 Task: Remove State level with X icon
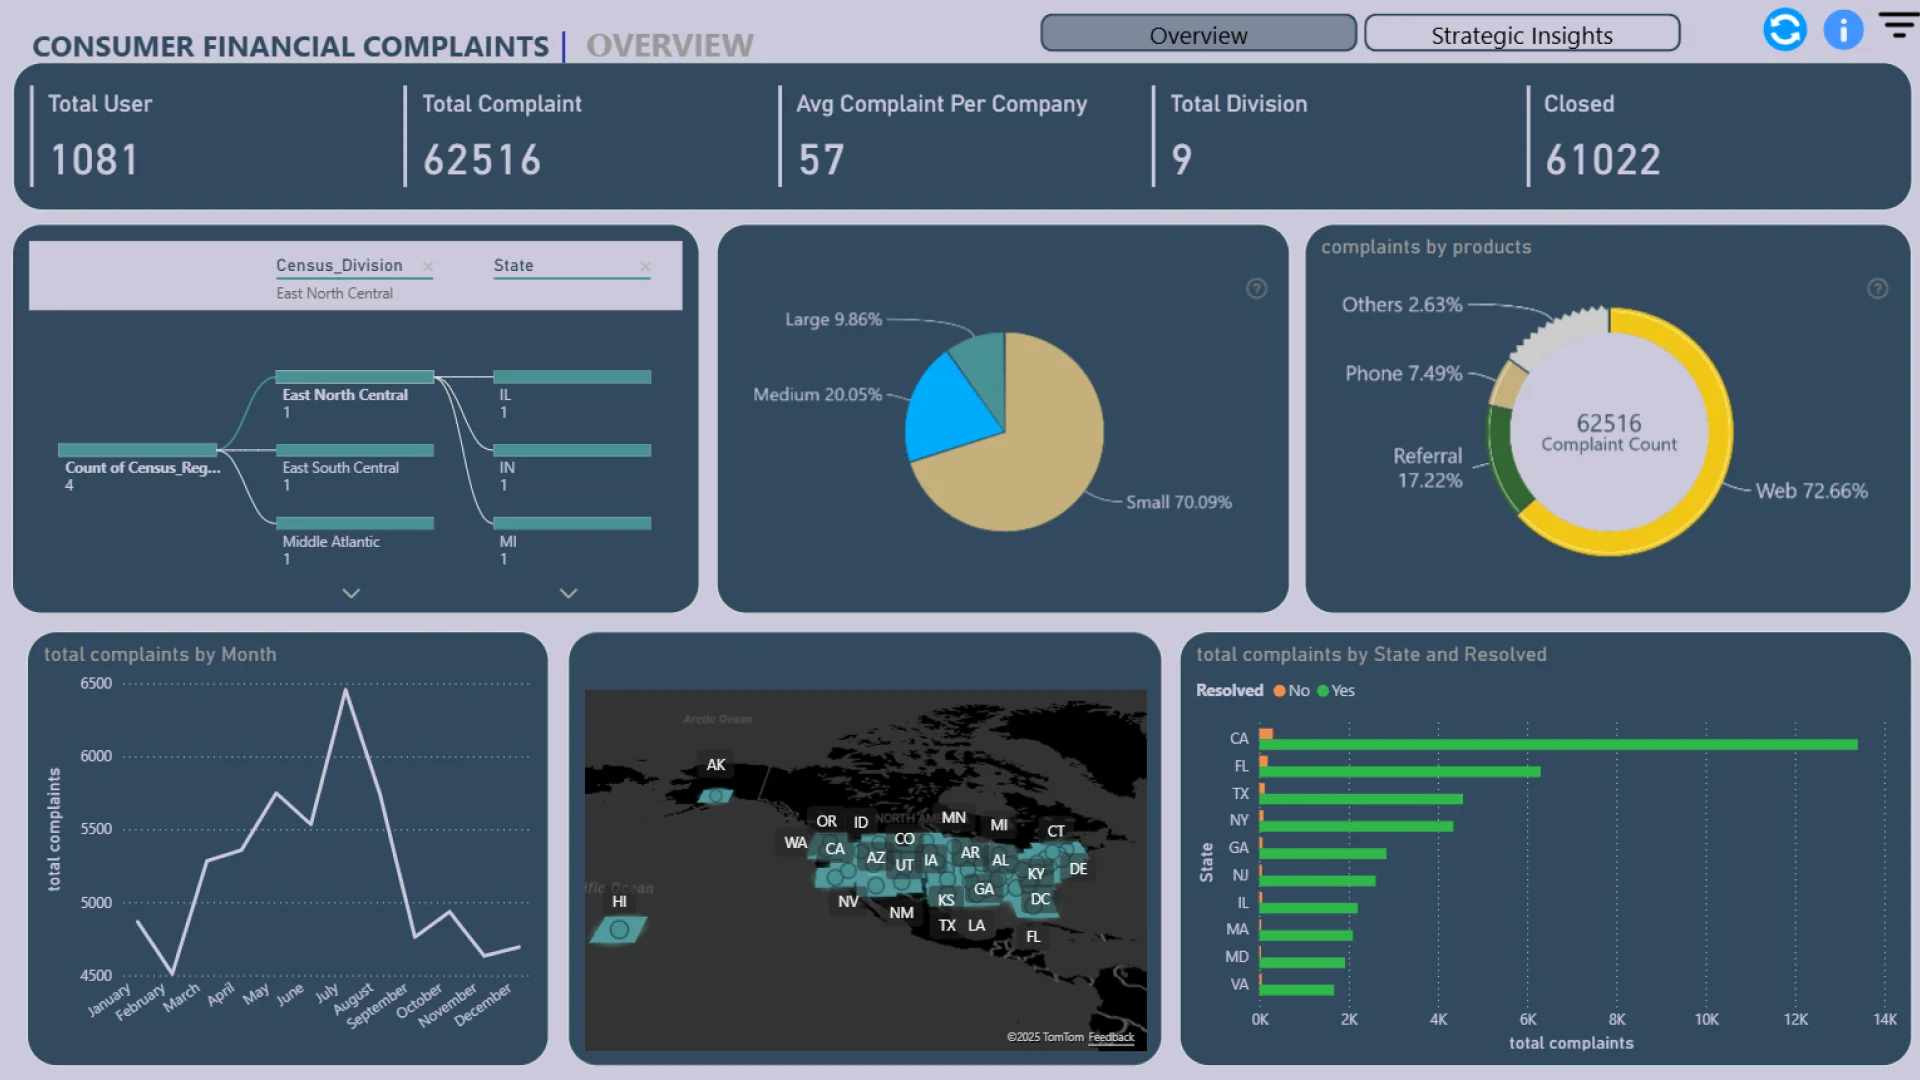click(645, 266)
